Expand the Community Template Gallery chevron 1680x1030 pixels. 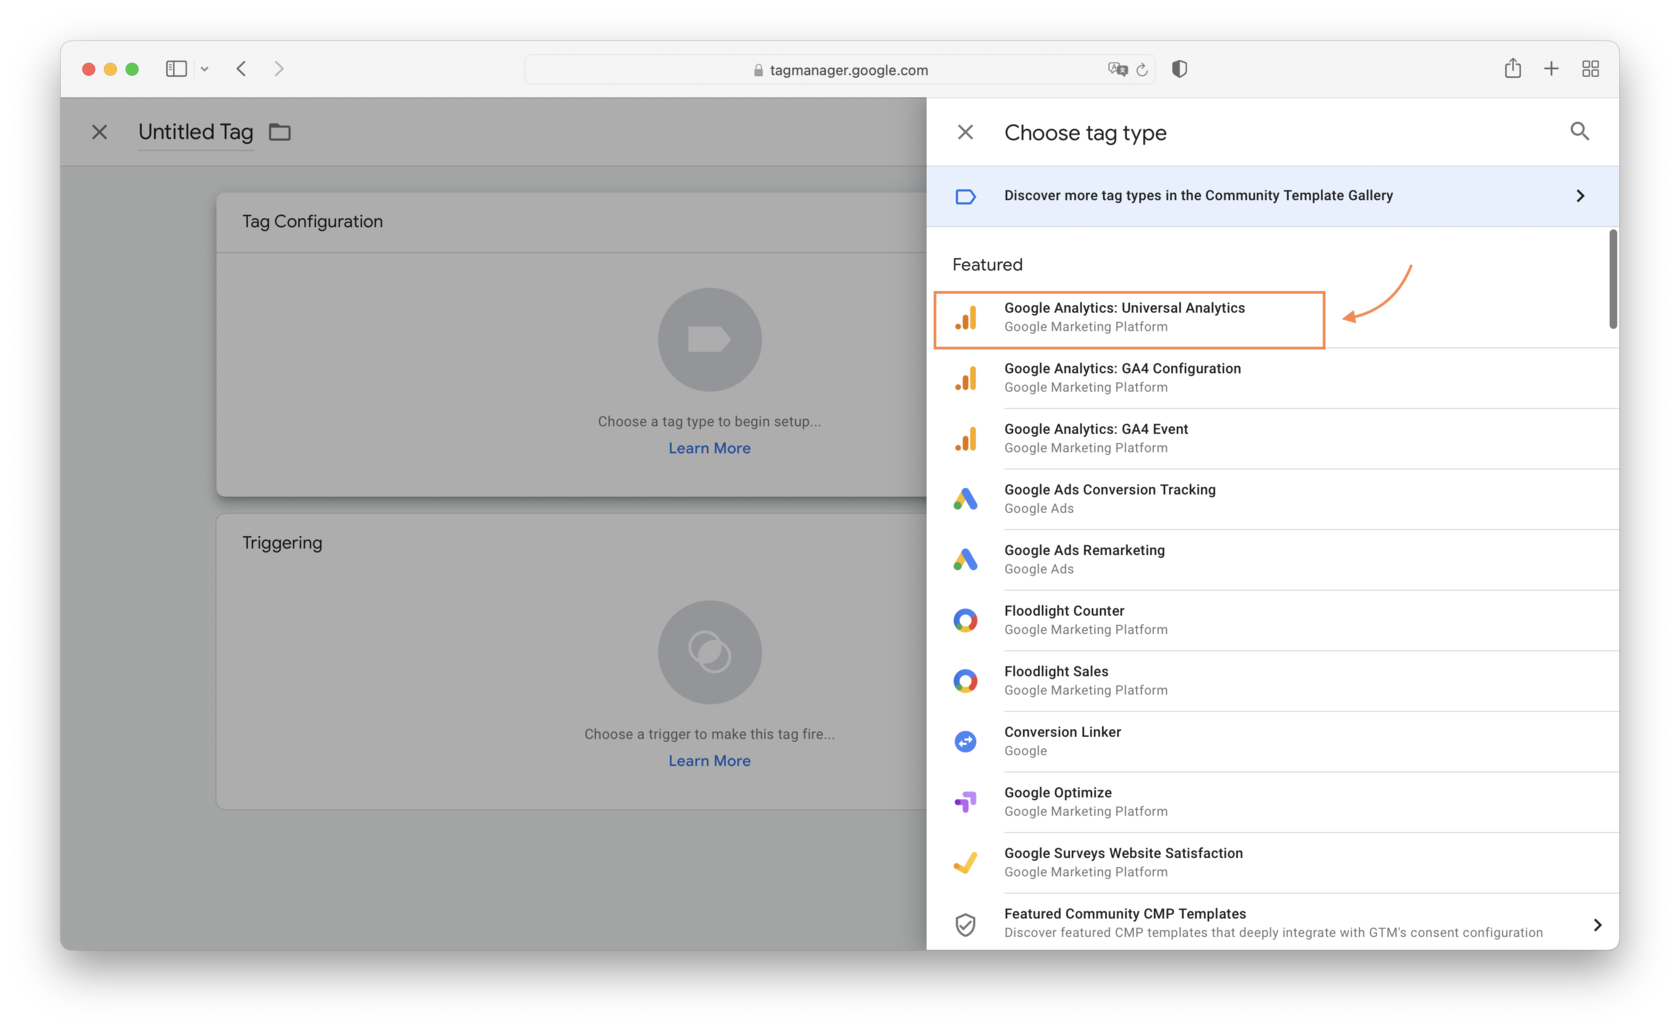tap(1580, 196)
